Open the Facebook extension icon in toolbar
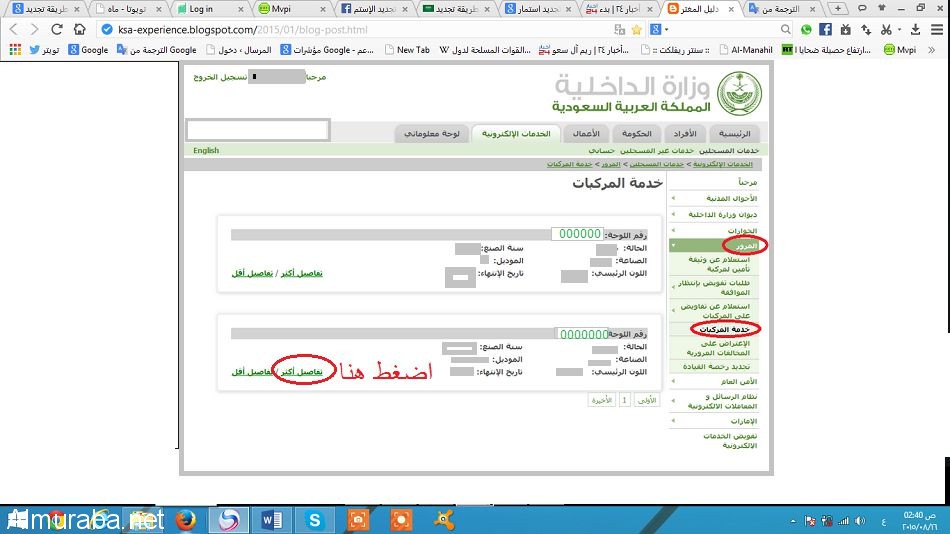This screenshot has width=950, height=534. pyautogui.click(x=824, y=30)
